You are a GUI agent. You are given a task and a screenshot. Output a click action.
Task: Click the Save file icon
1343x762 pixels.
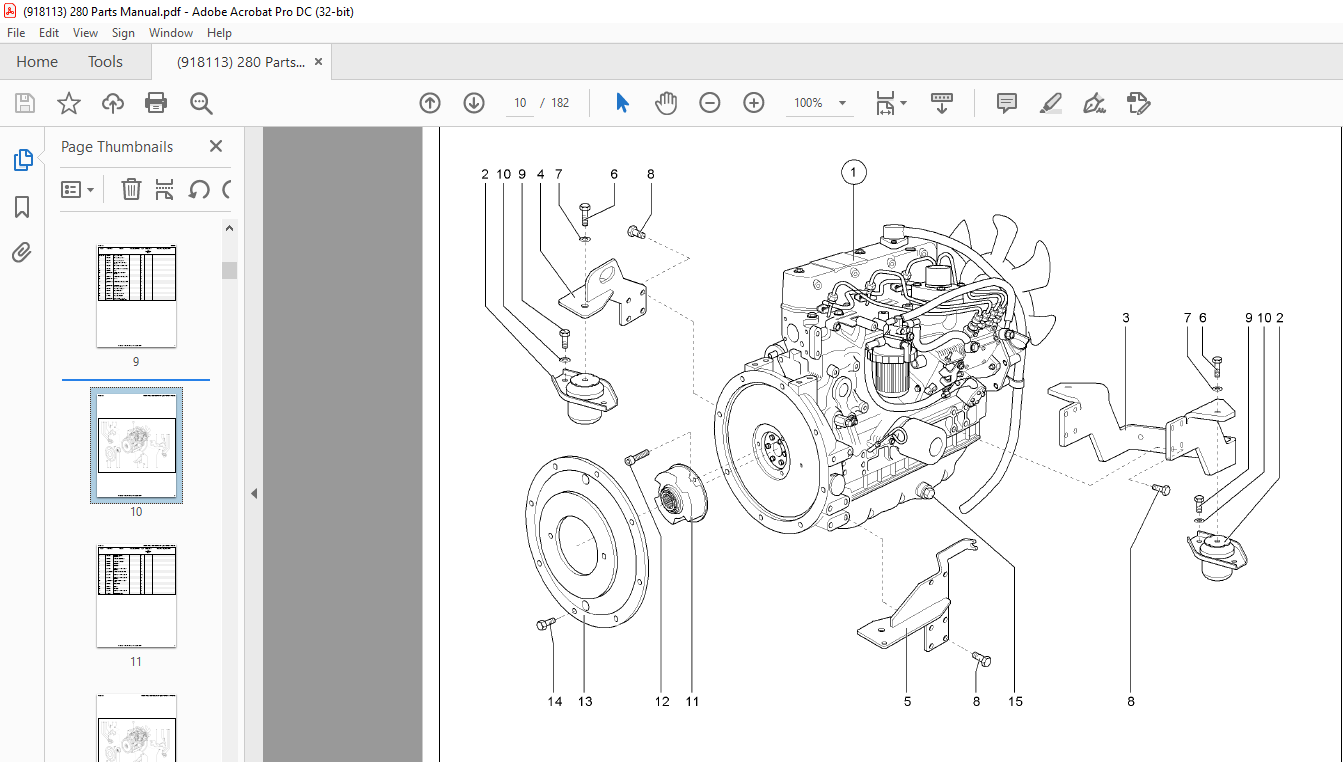[25, 103]
